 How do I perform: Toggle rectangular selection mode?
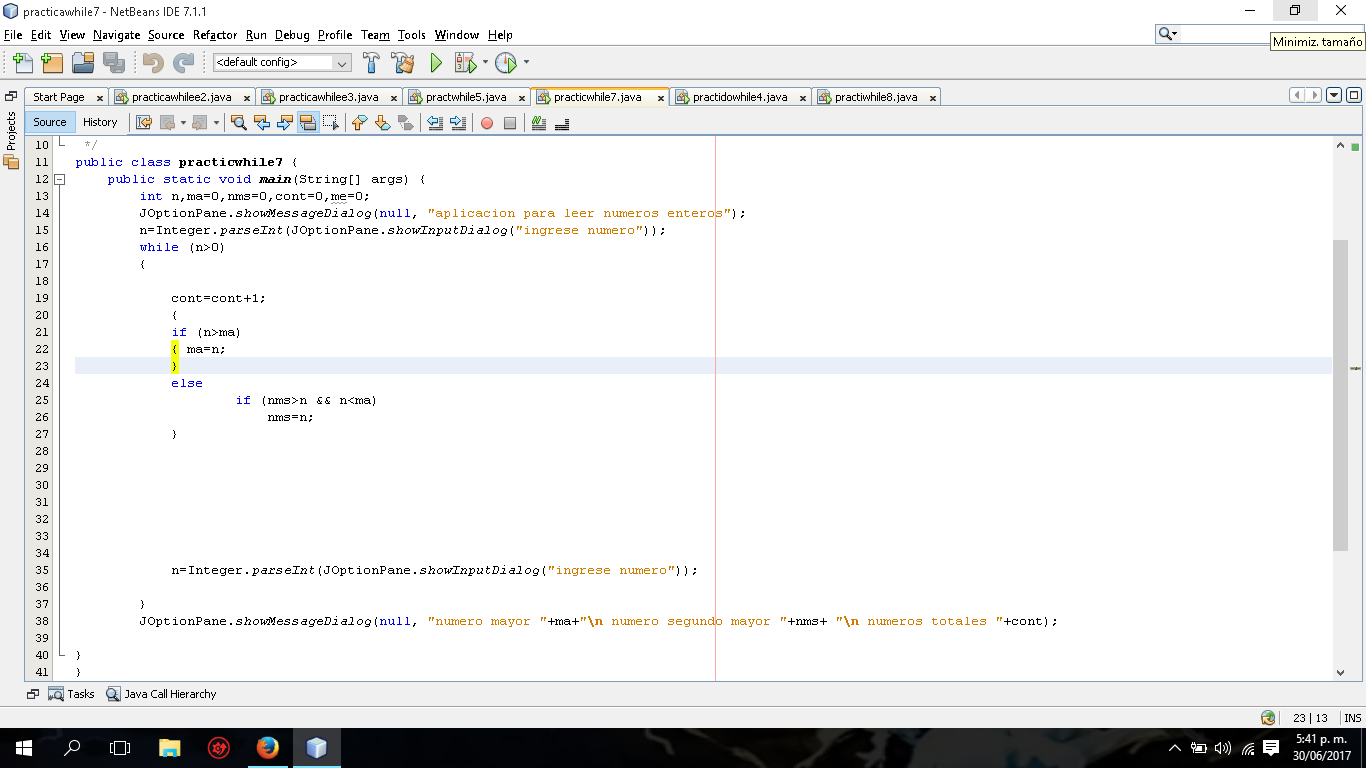[x=331, y=123]
